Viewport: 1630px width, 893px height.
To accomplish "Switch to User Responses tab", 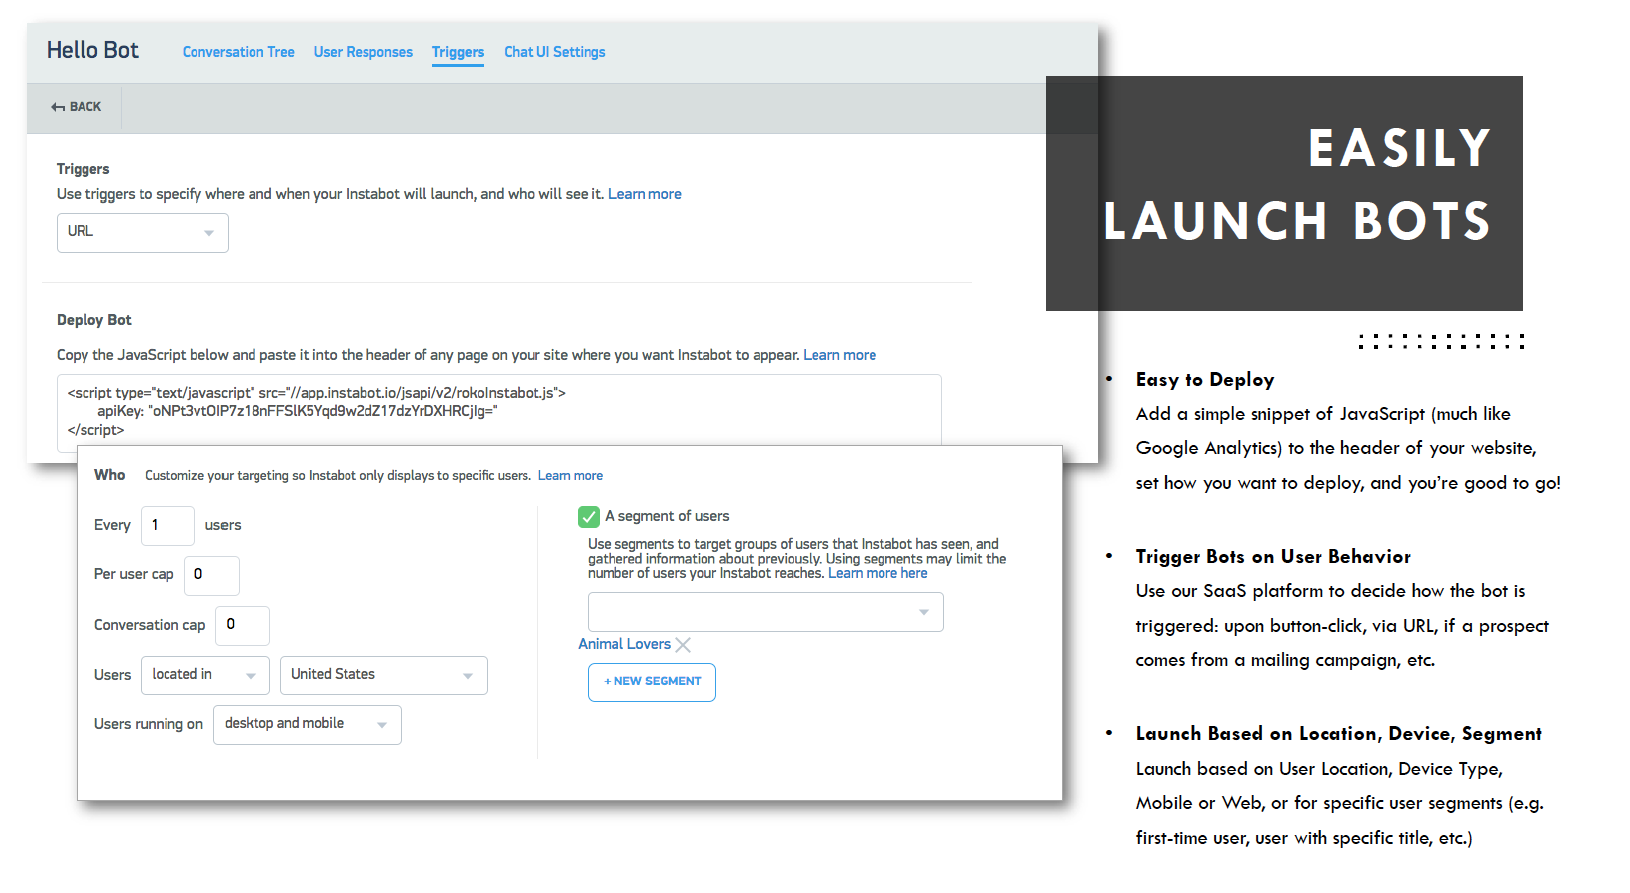I will [363, 52].
